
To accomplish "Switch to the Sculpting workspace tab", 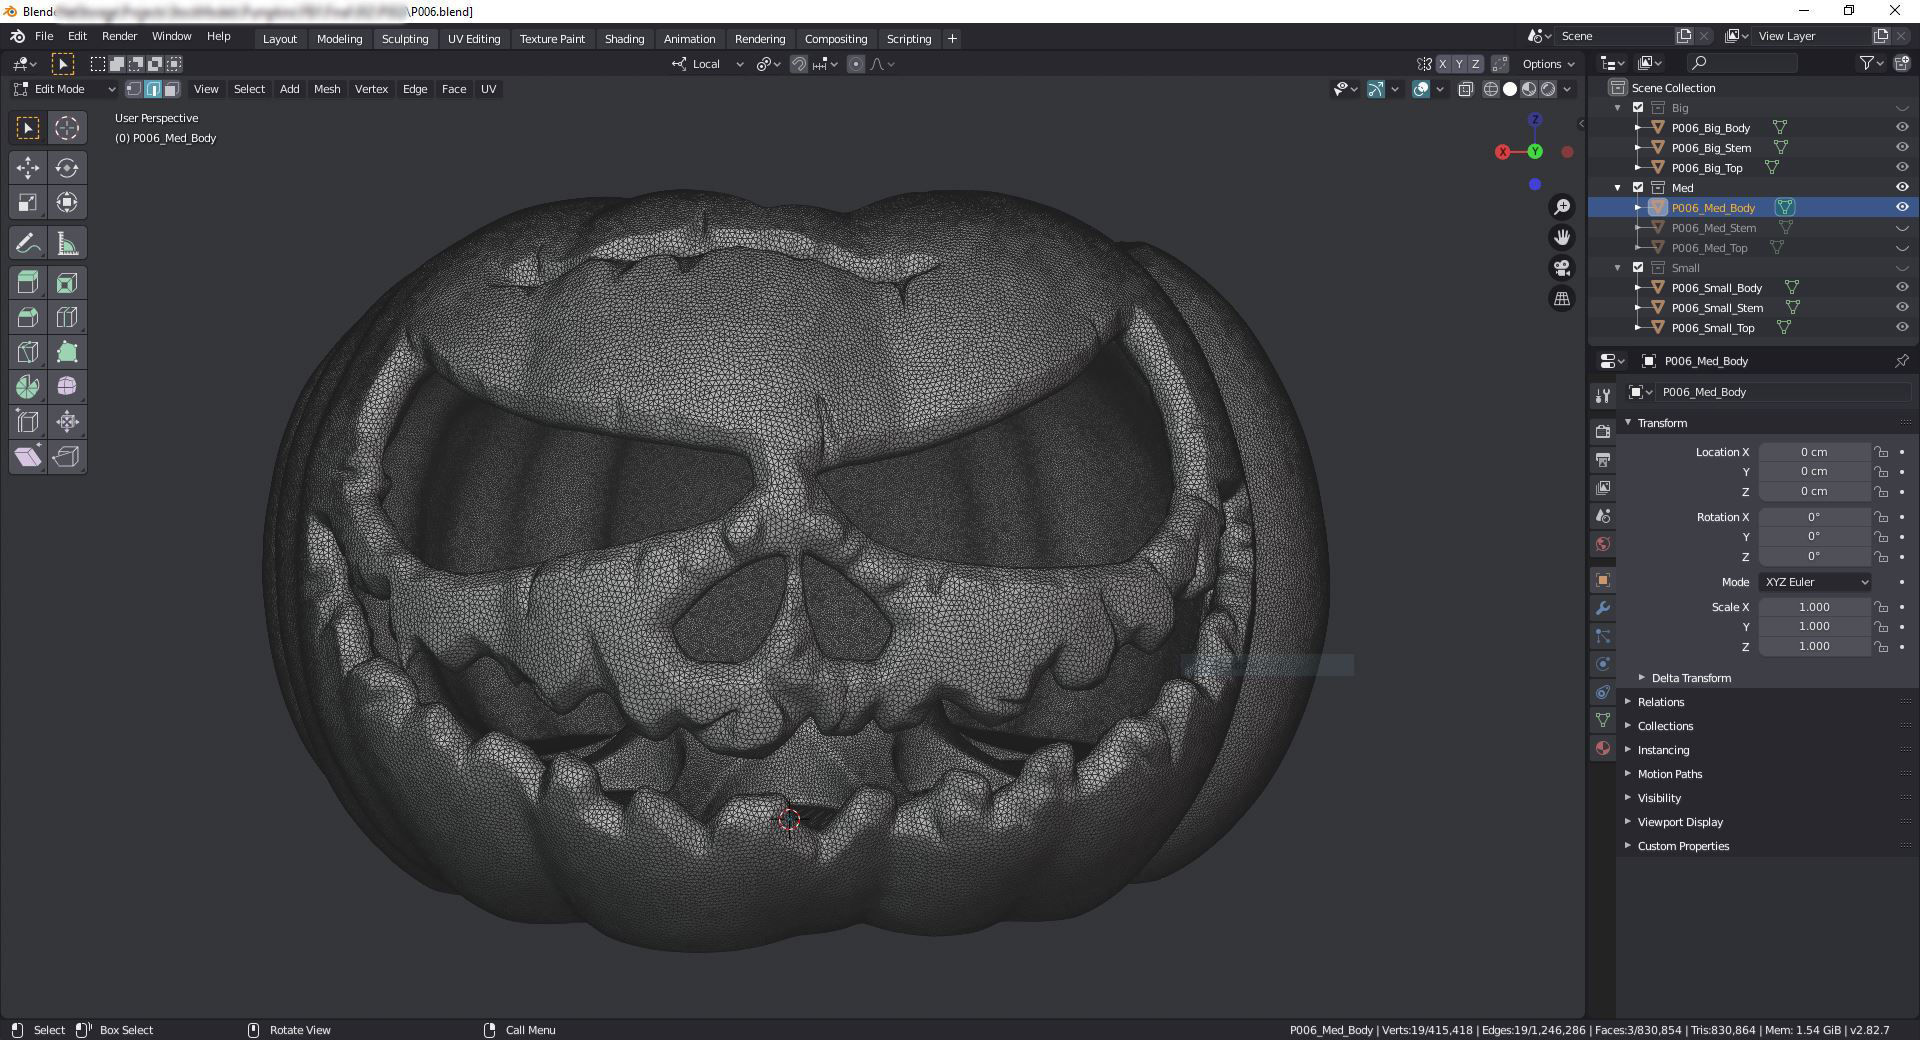I will pos(405,39).
